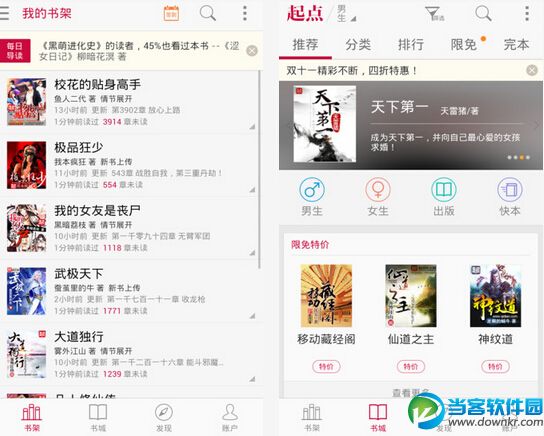Tap the orange calendar sign-in icon
This screenshot has width=544, height=436.
171,13
